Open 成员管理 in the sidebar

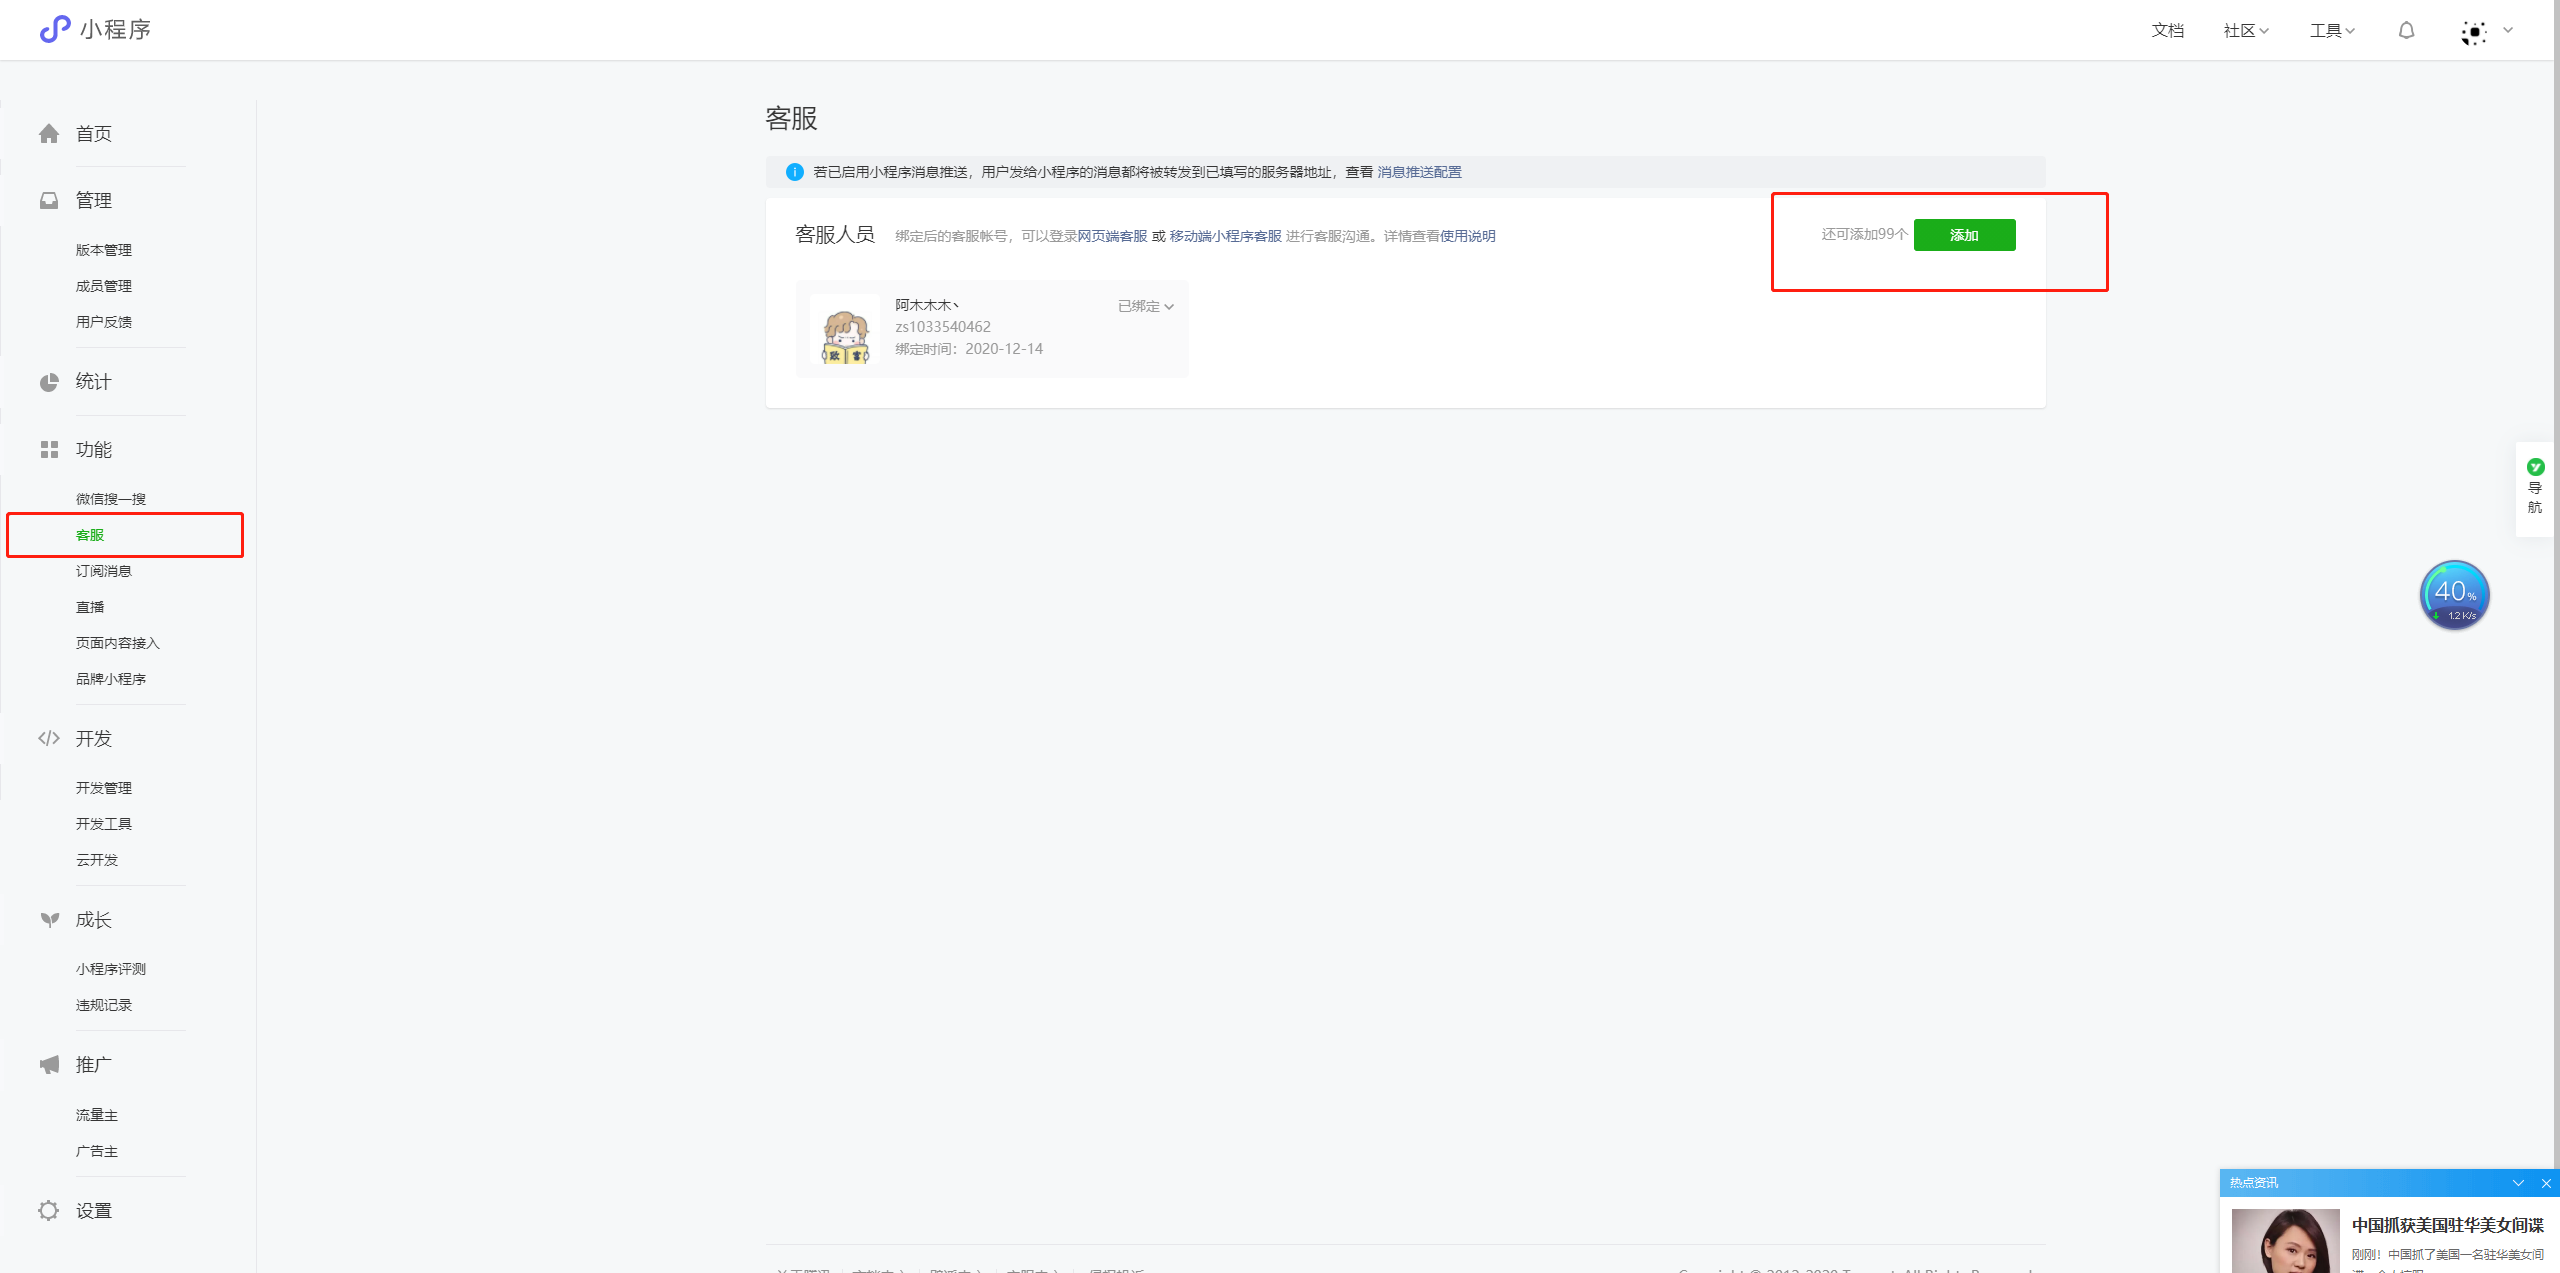104,286
